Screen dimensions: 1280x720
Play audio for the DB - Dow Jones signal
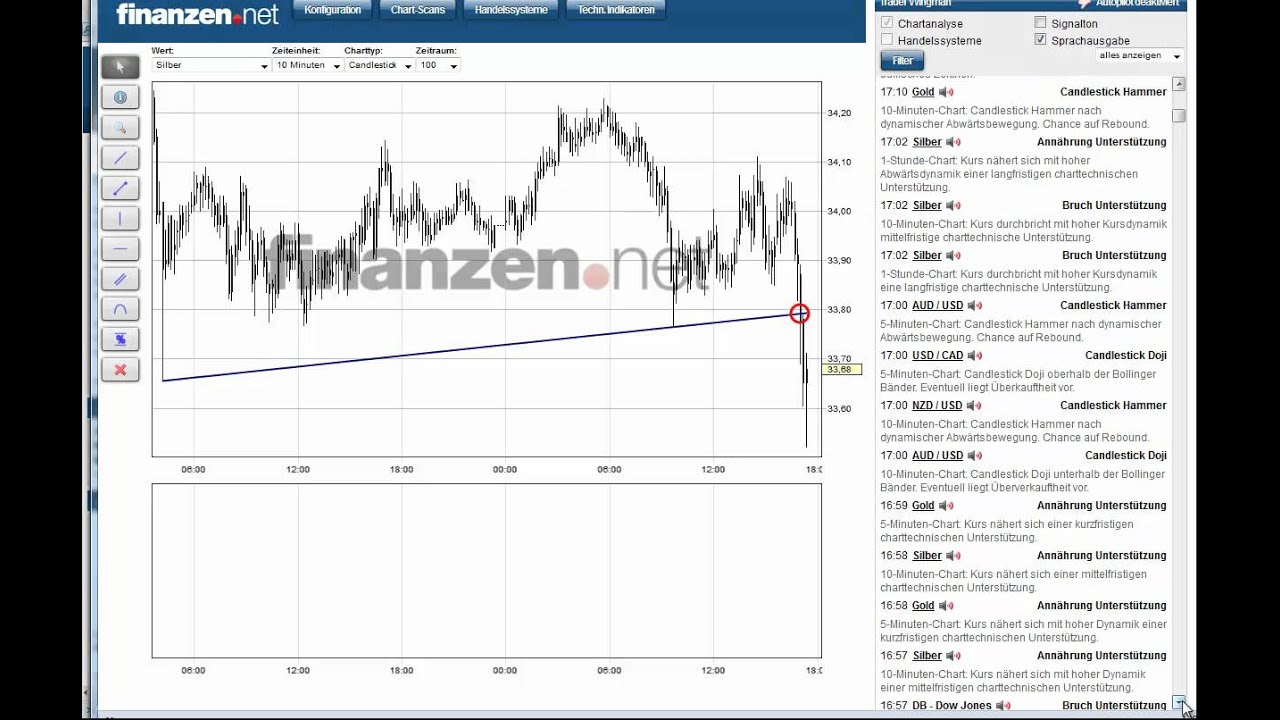(x=1003, y=705)
